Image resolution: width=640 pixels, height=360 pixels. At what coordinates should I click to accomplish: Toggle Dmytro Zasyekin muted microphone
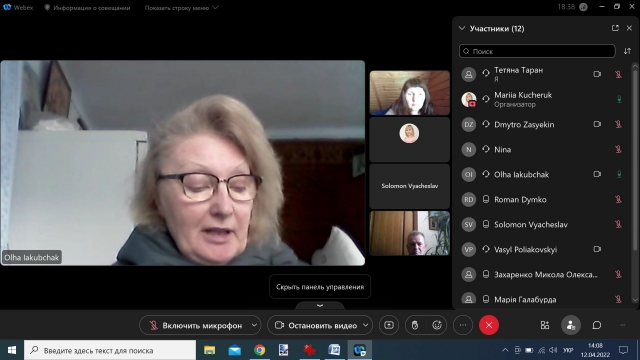[618, 124]
